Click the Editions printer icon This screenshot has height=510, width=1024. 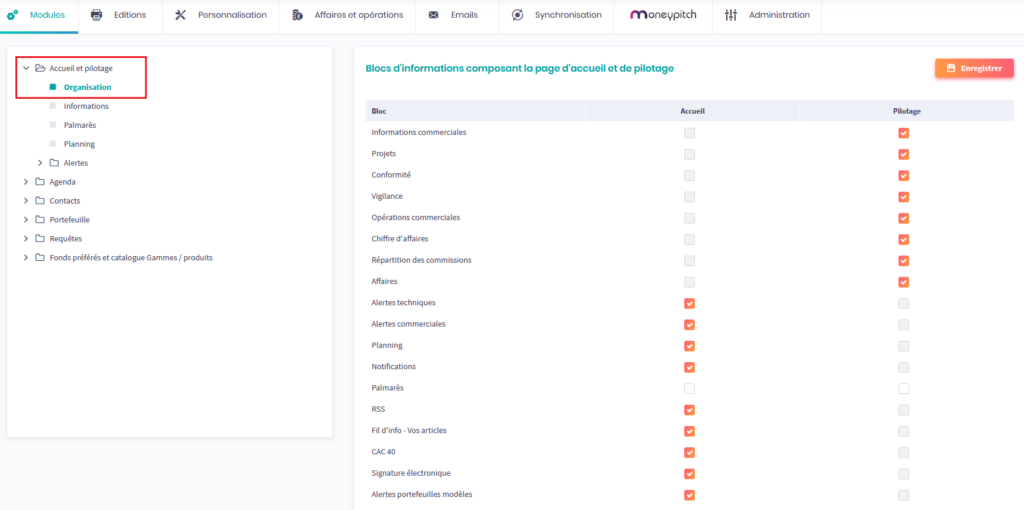(97, 15)
